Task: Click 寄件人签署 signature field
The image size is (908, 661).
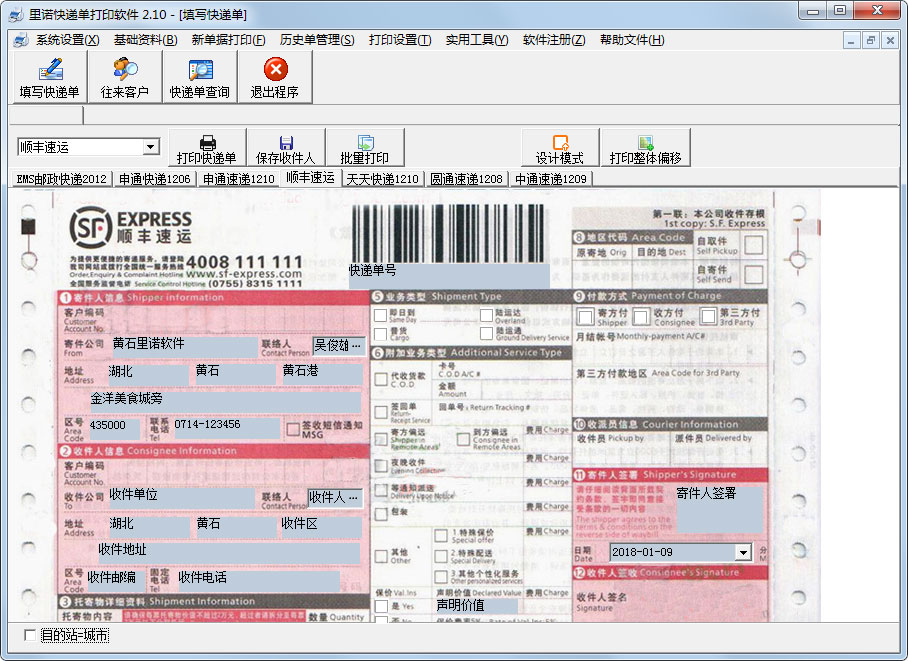Action: [719, 509]
